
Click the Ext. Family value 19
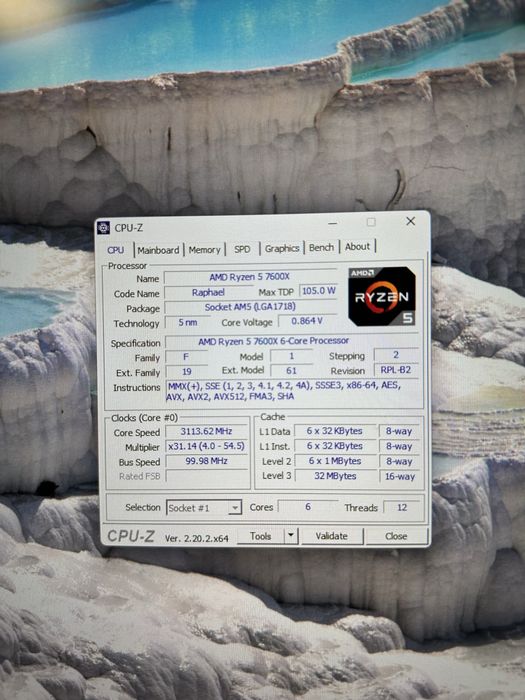[x=187, y=371]
